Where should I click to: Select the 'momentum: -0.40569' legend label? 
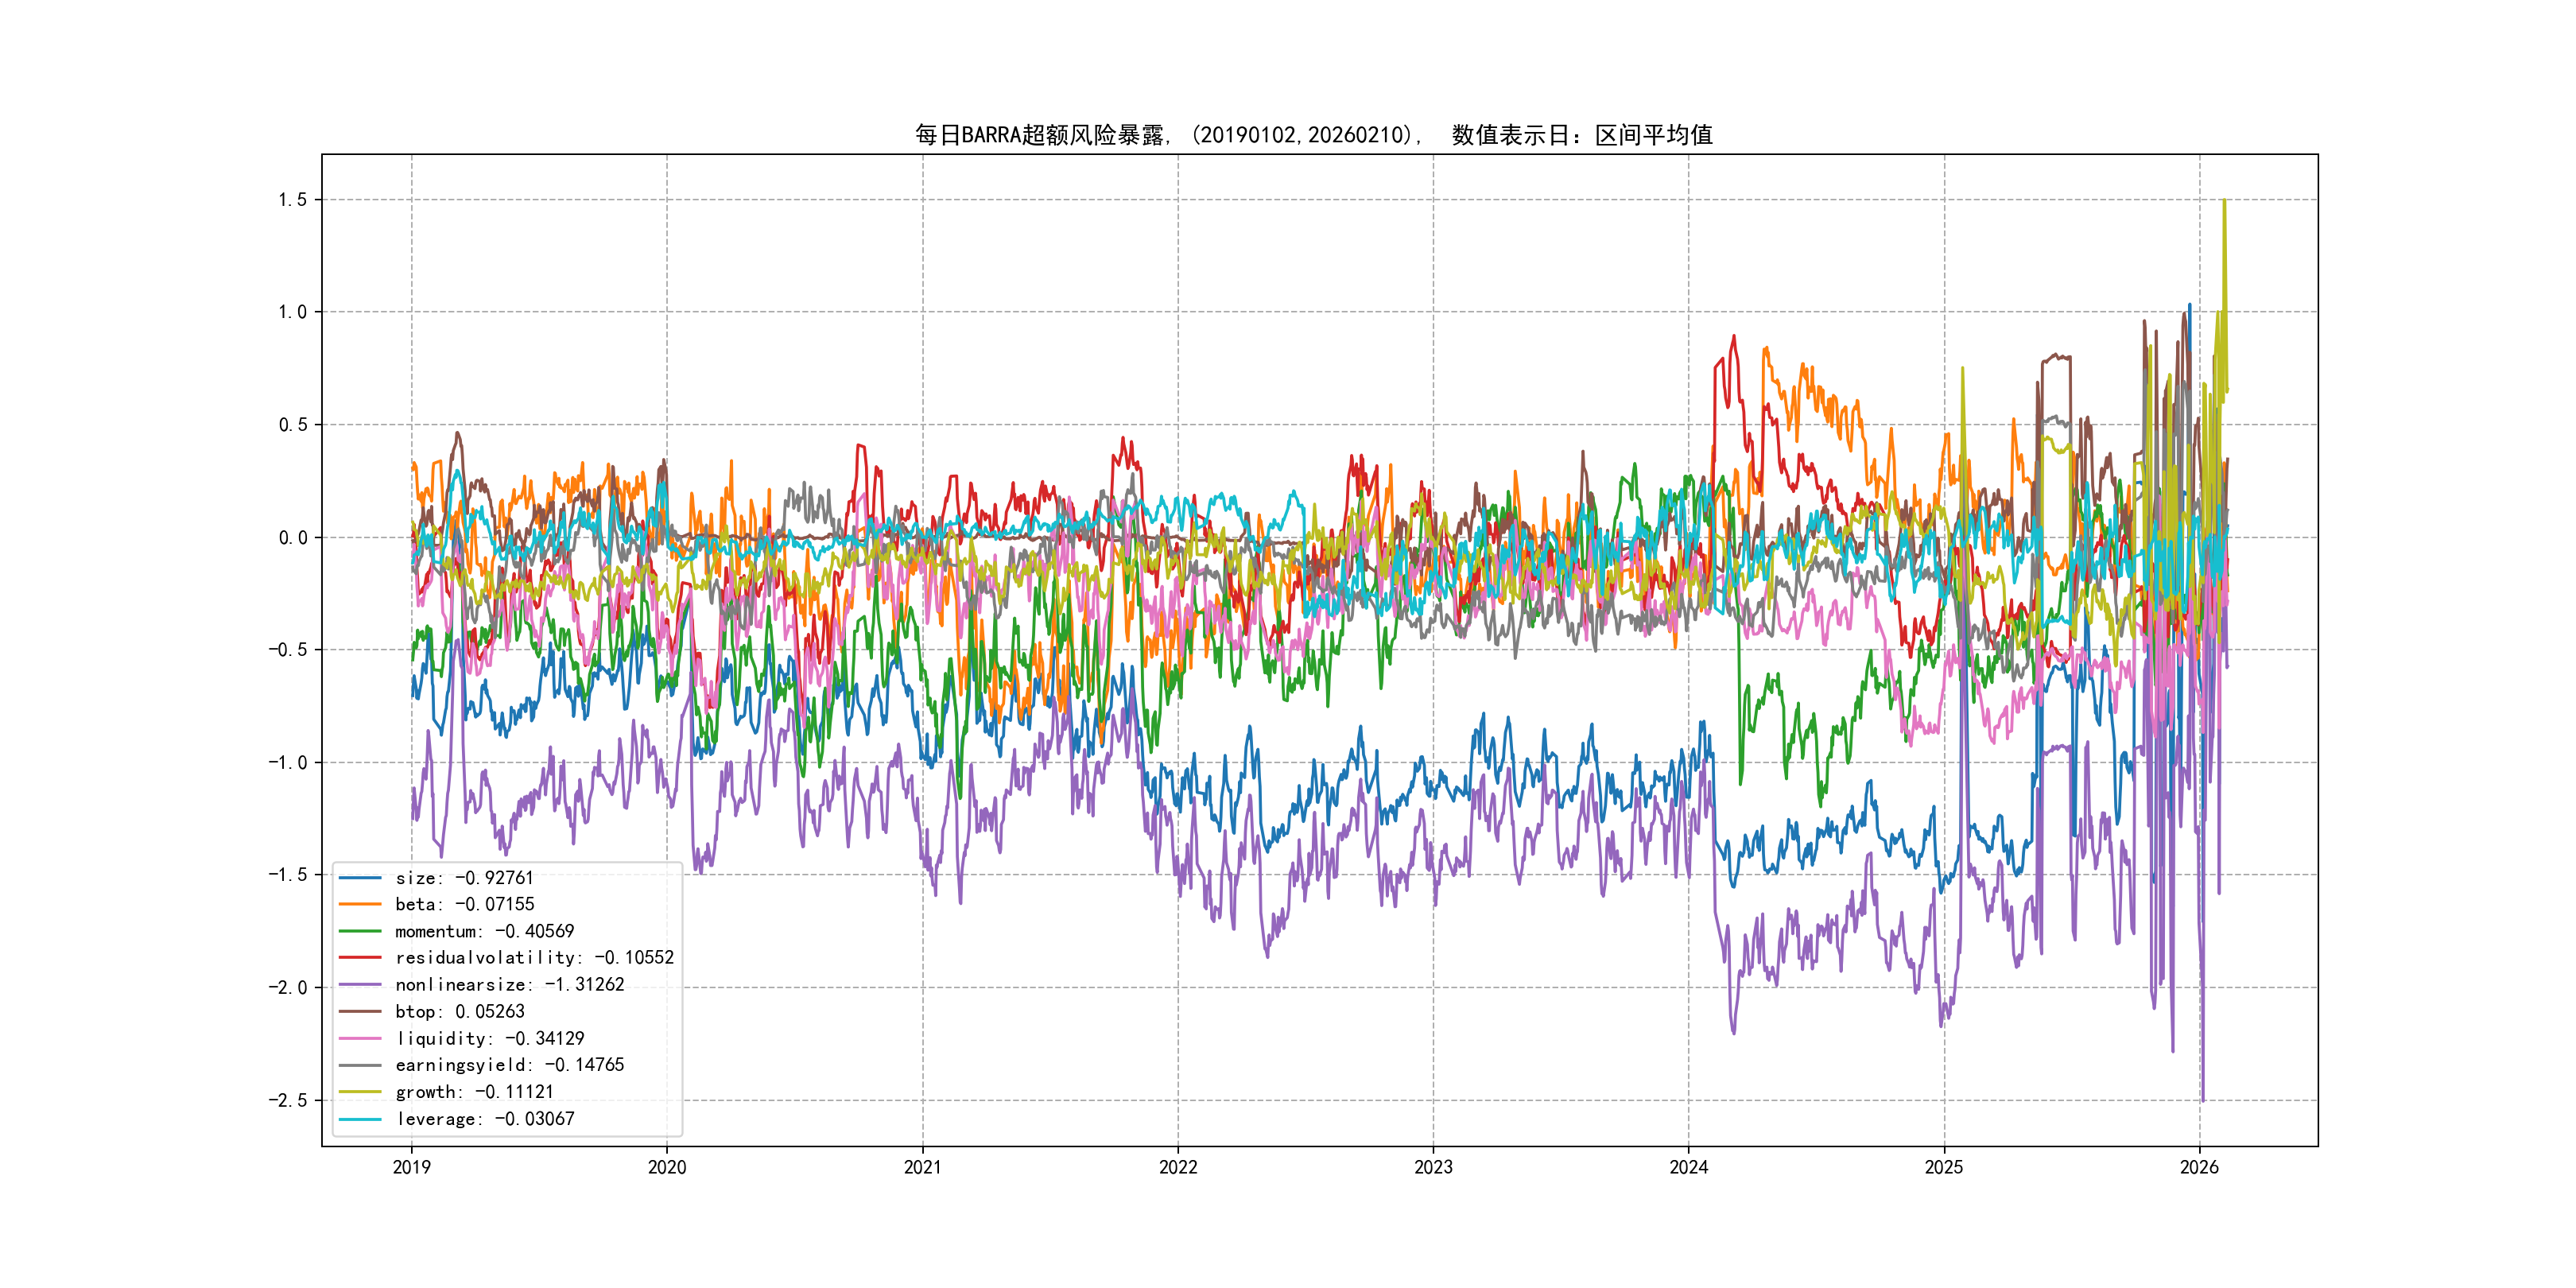coord(484,931)
